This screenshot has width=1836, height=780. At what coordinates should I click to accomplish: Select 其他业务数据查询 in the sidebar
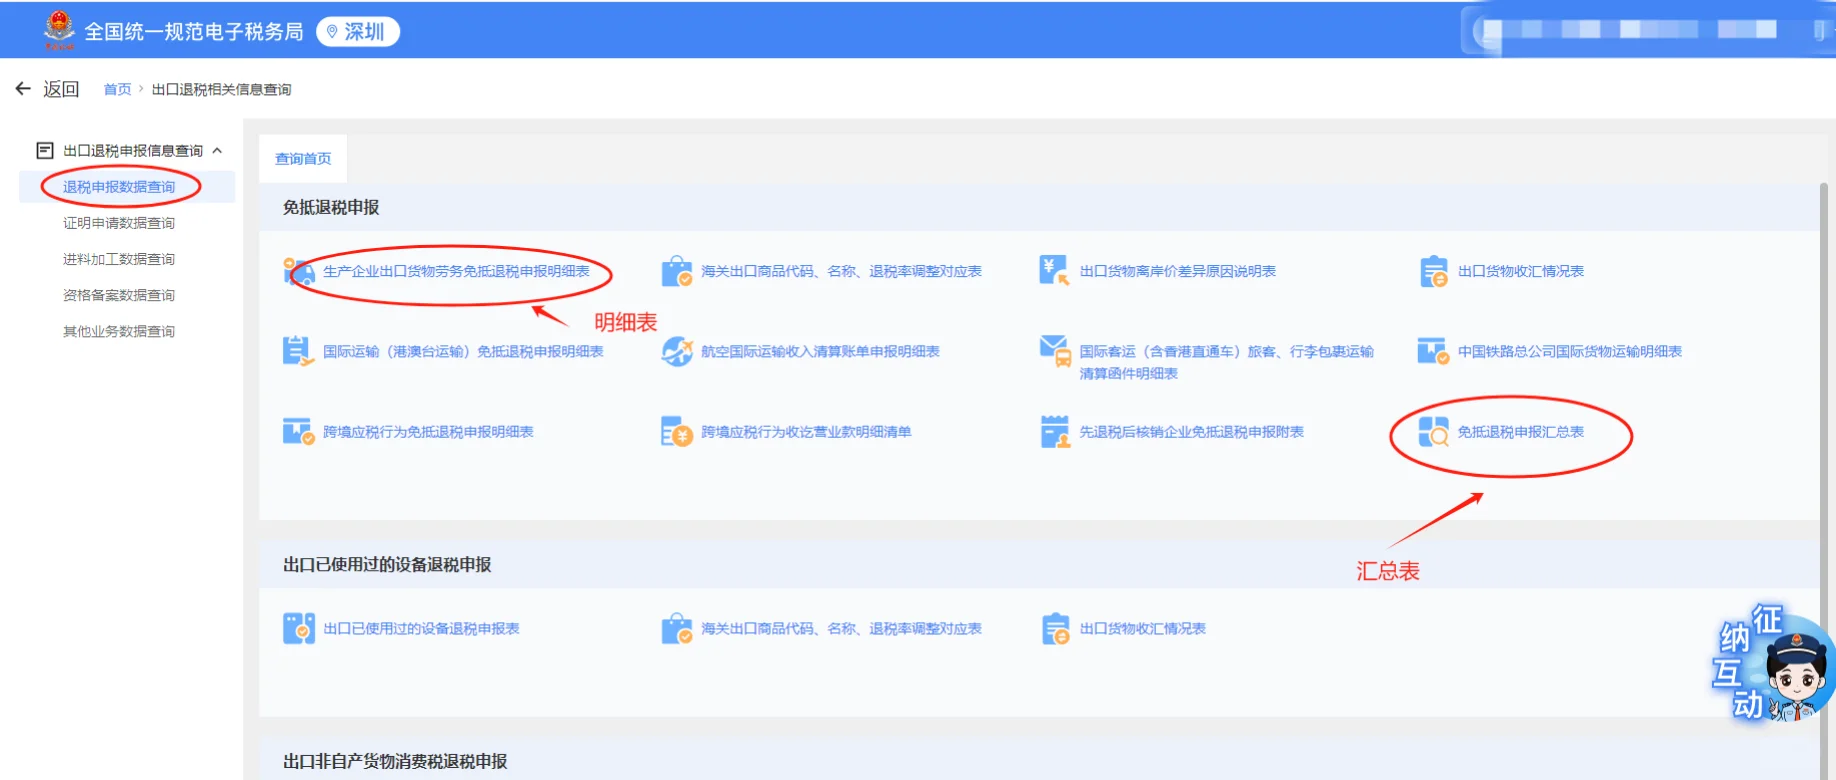(x=119, y=331)
